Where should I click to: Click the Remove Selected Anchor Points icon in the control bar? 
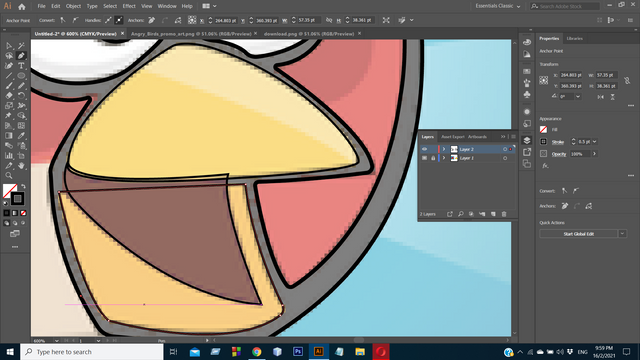coord(152,20)
